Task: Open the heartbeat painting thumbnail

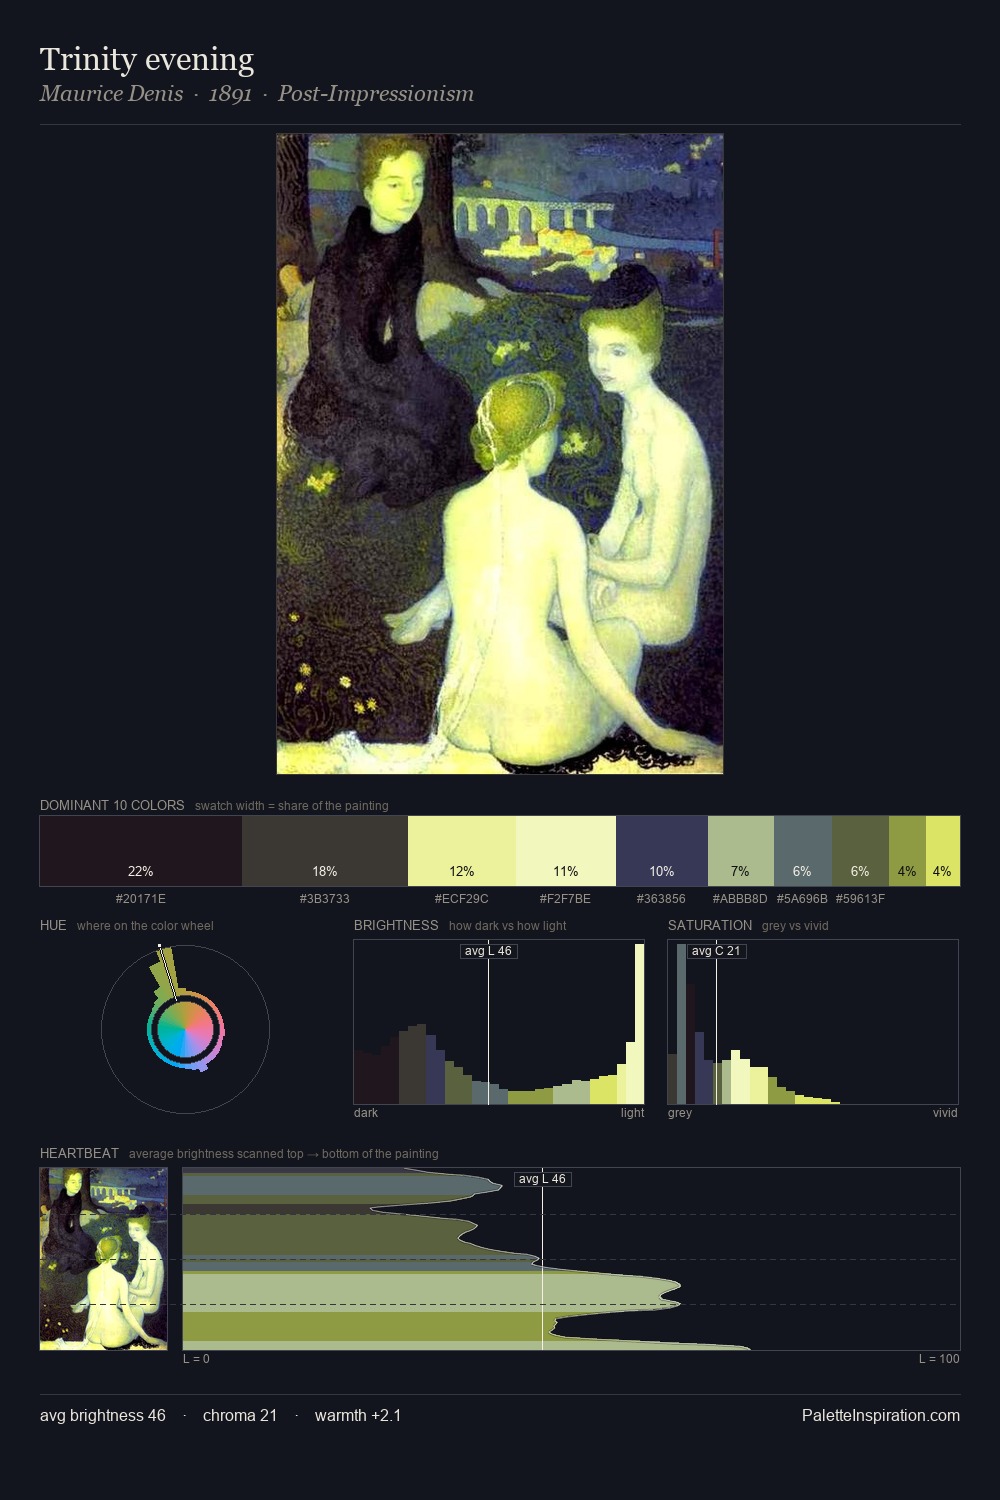Action: (104, 1259)
